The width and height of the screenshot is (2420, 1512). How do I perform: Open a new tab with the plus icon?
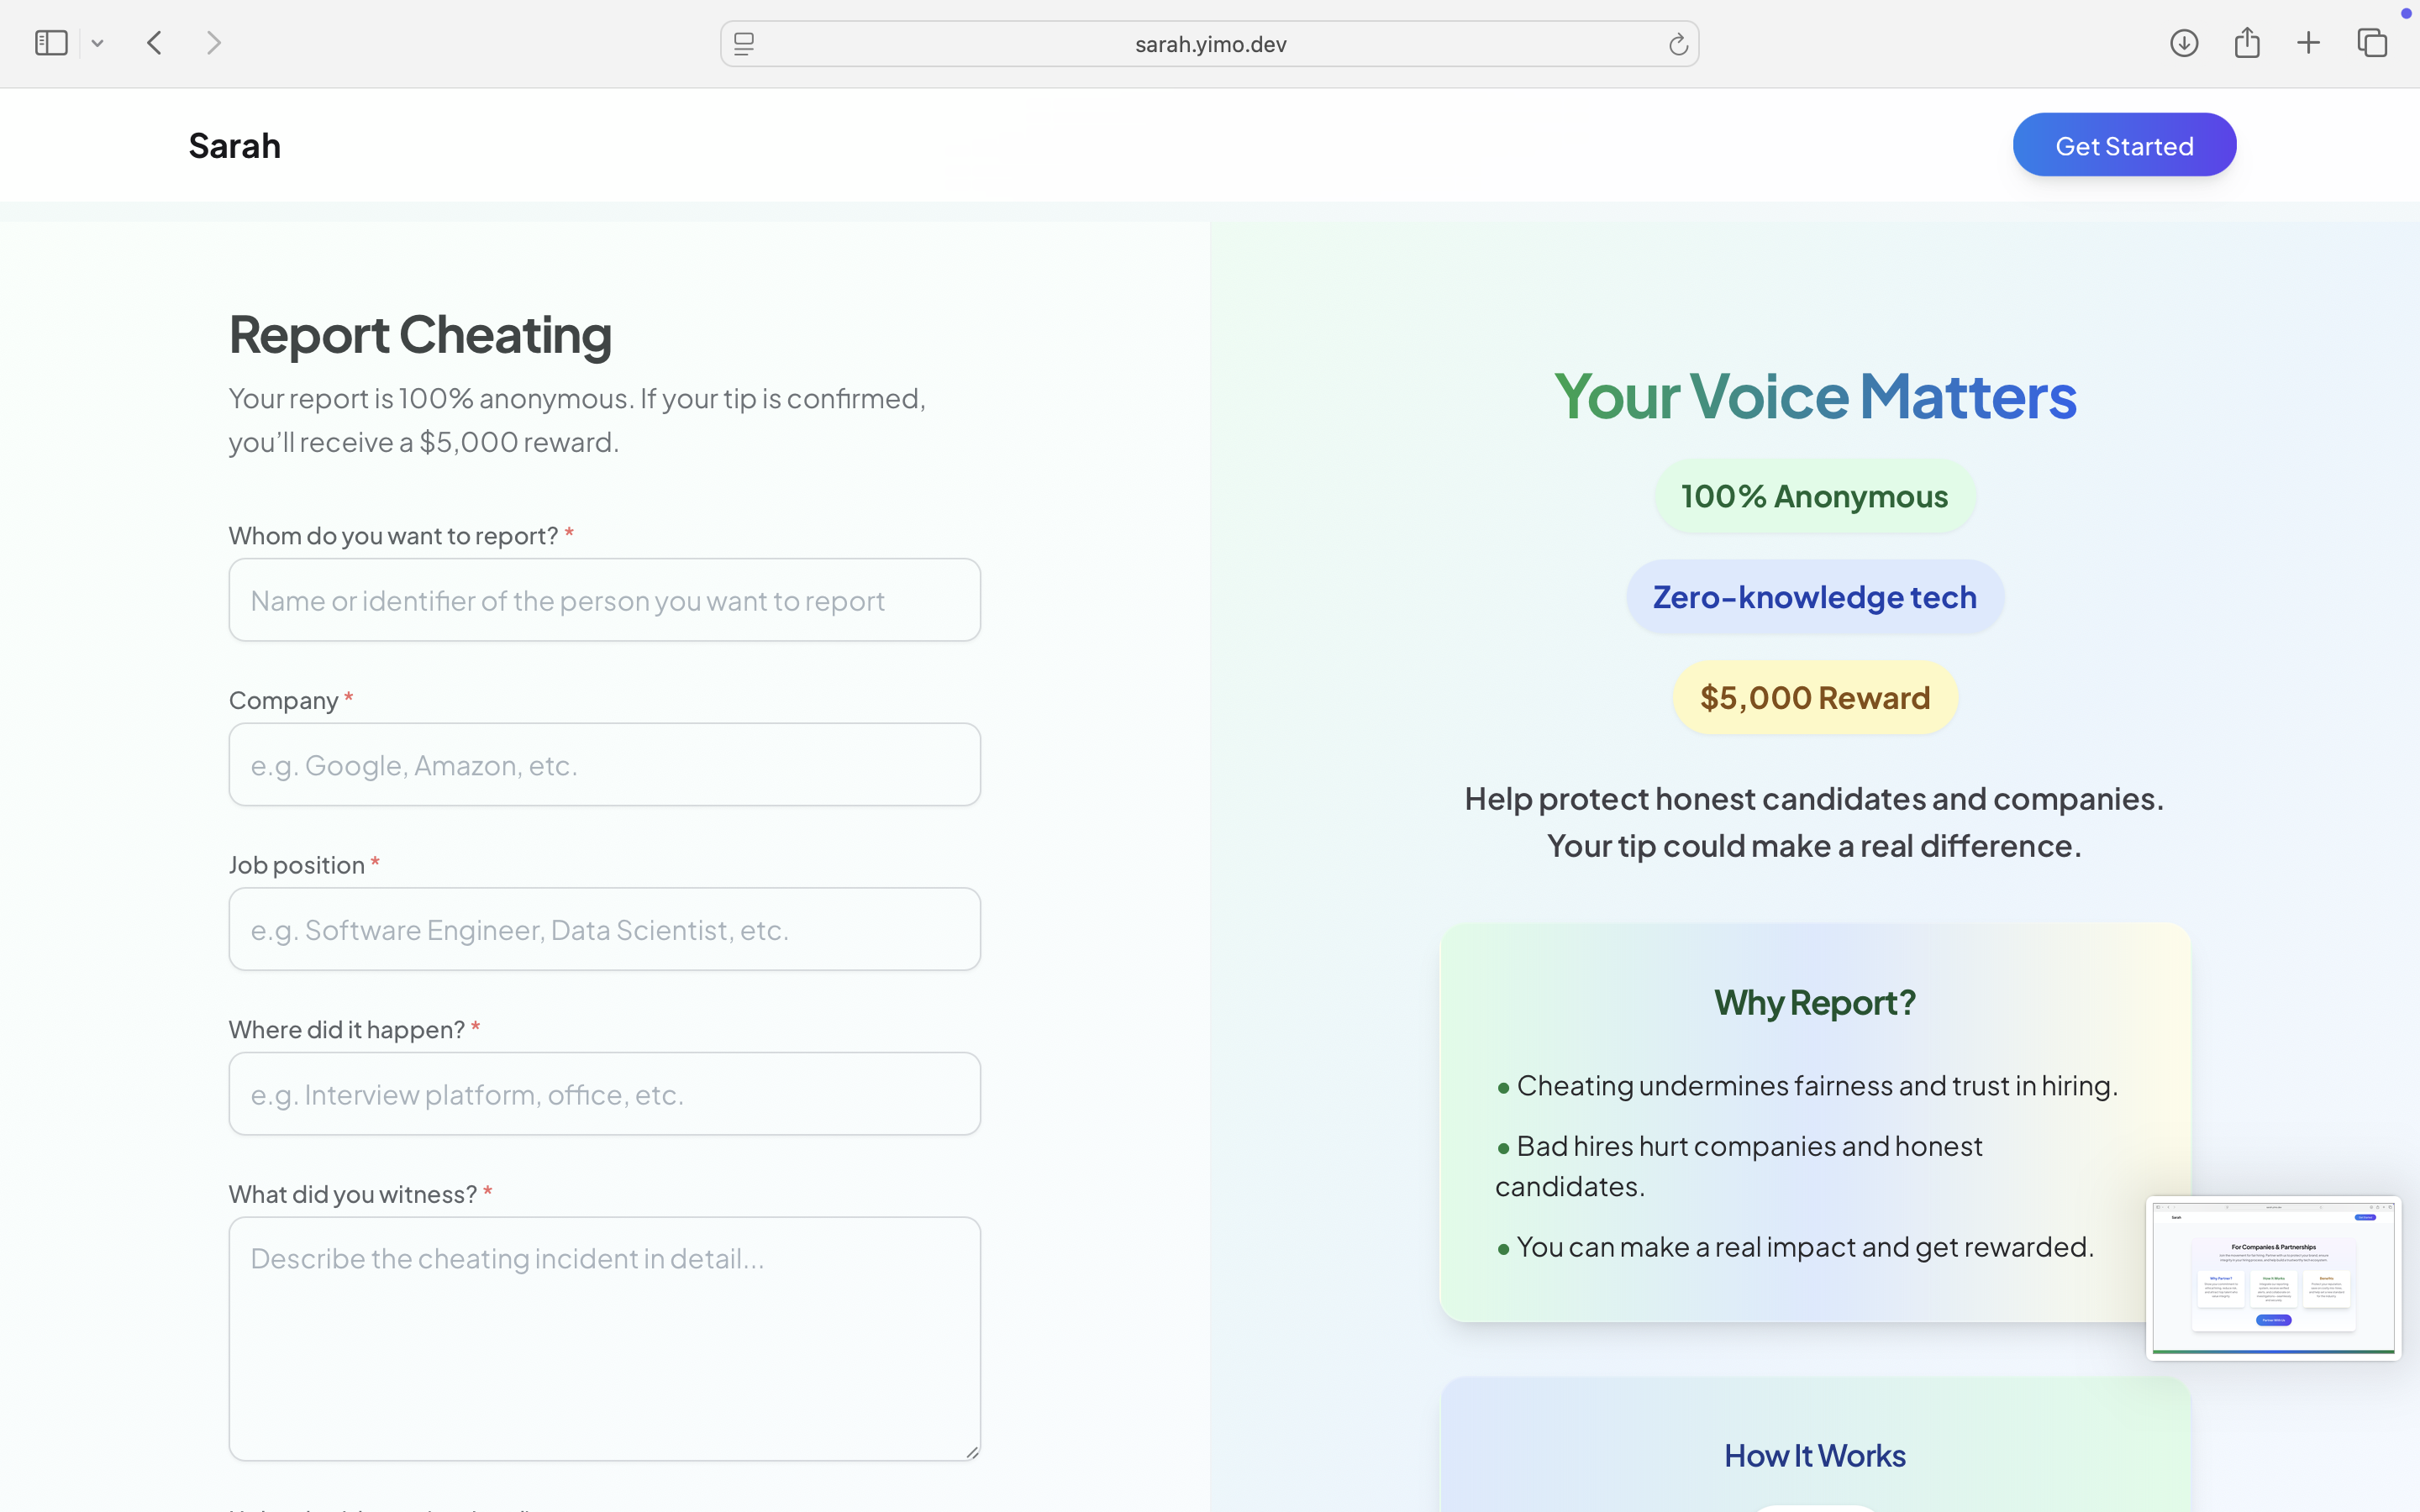click(2308, 43)
